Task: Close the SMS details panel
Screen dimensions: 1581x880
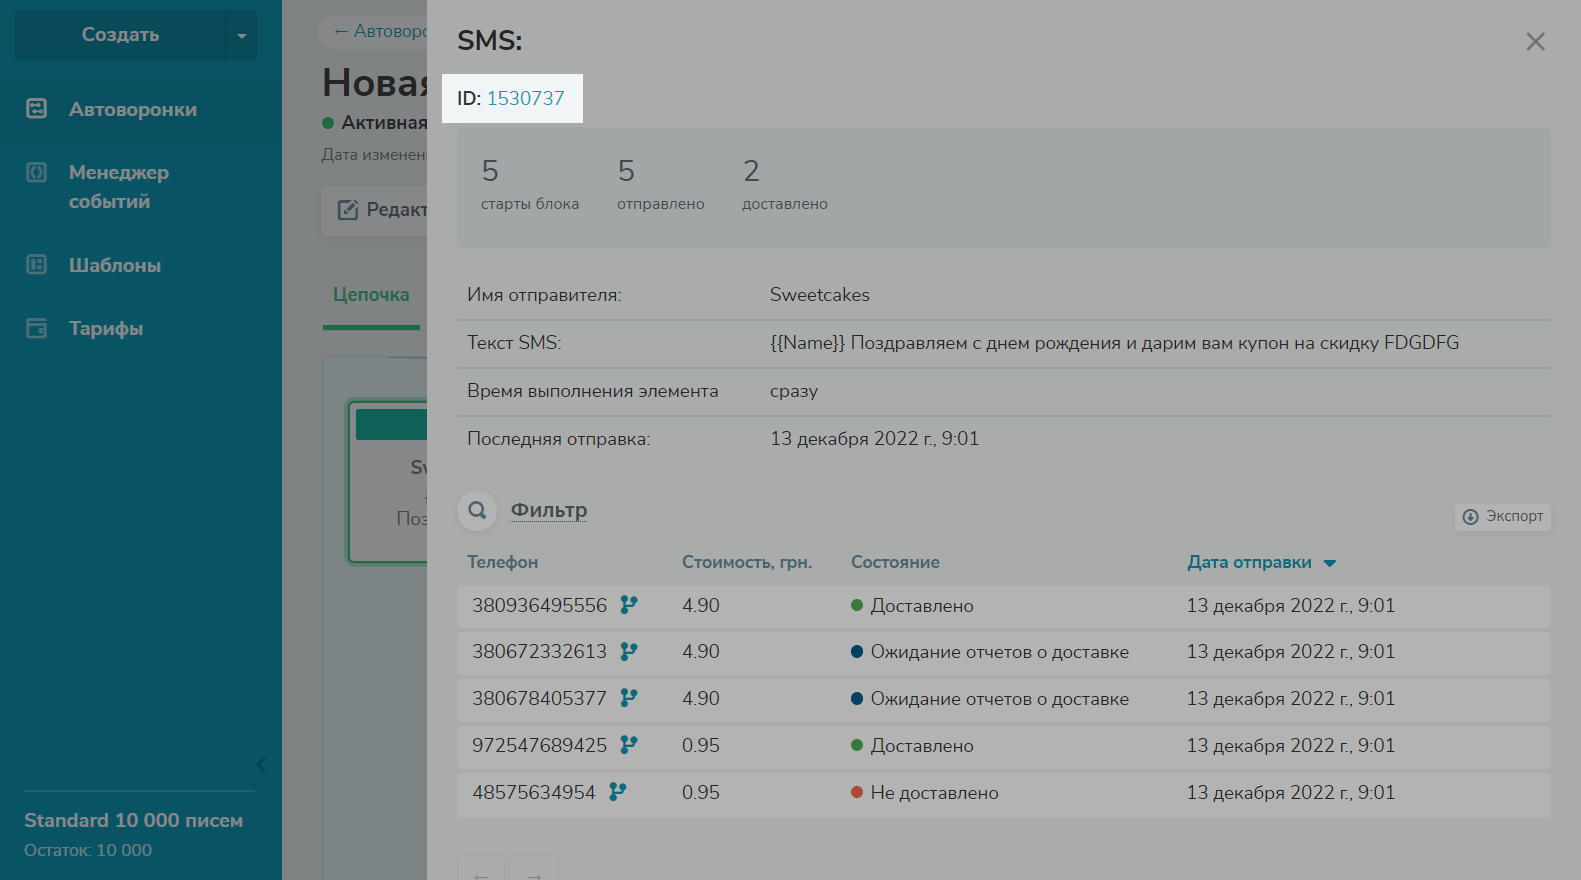Action: pyautogui.click(x=1535, y=42)
